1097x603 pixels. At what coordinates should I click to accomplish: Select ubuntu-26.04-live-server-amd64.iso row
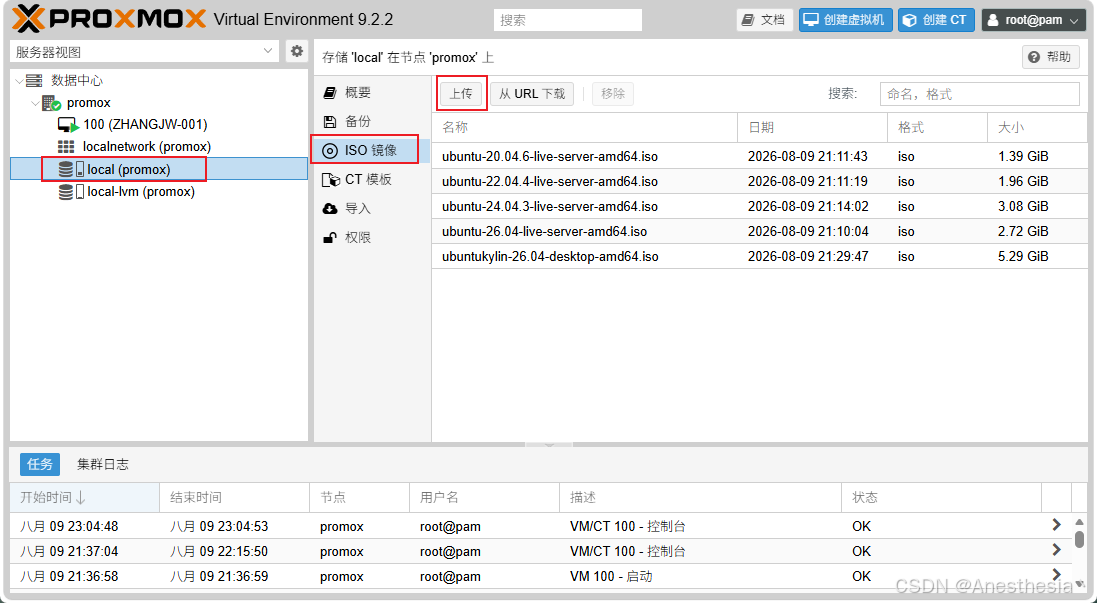click(759, 232)
